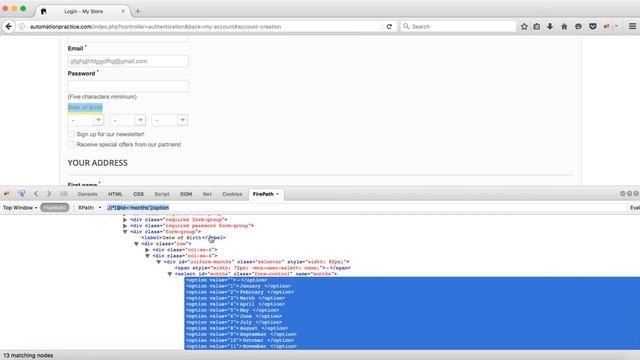Collapse the select id months node

click(x=169, y=274)
